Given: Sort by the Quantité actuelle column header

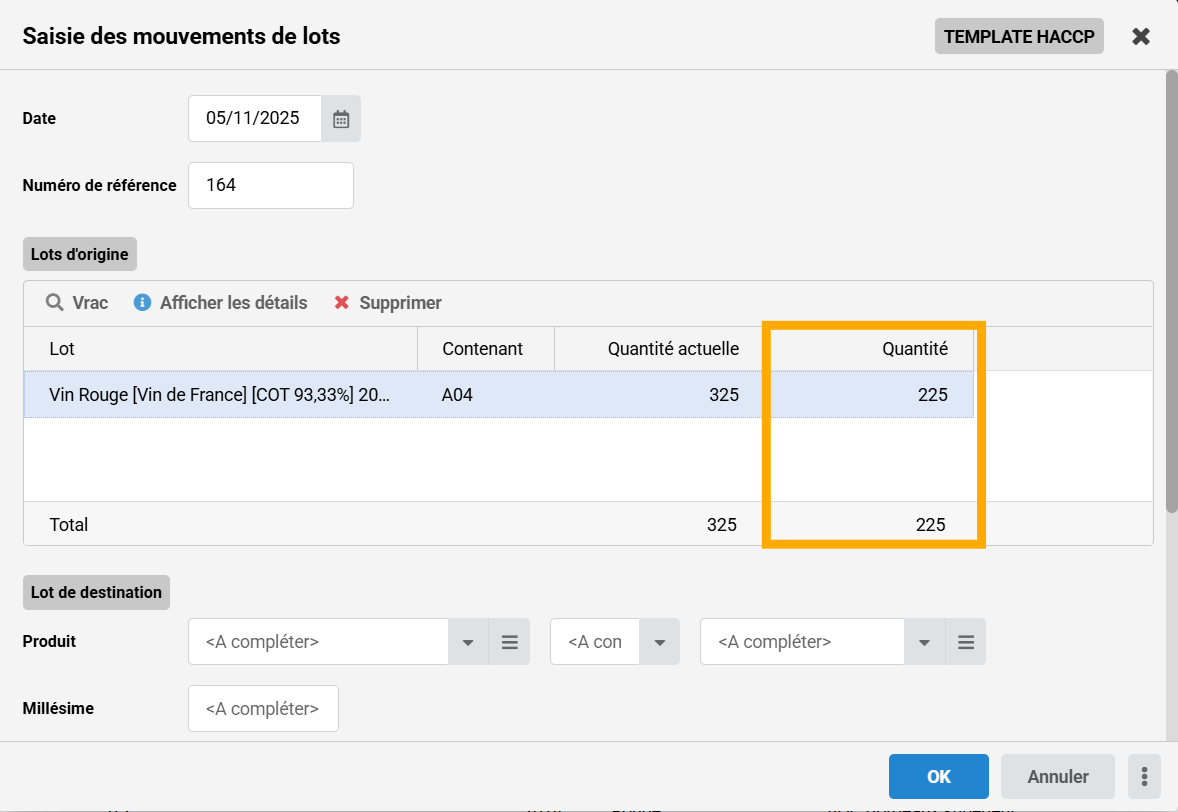Looking at the screenshot, I should [x=673, y=349].
